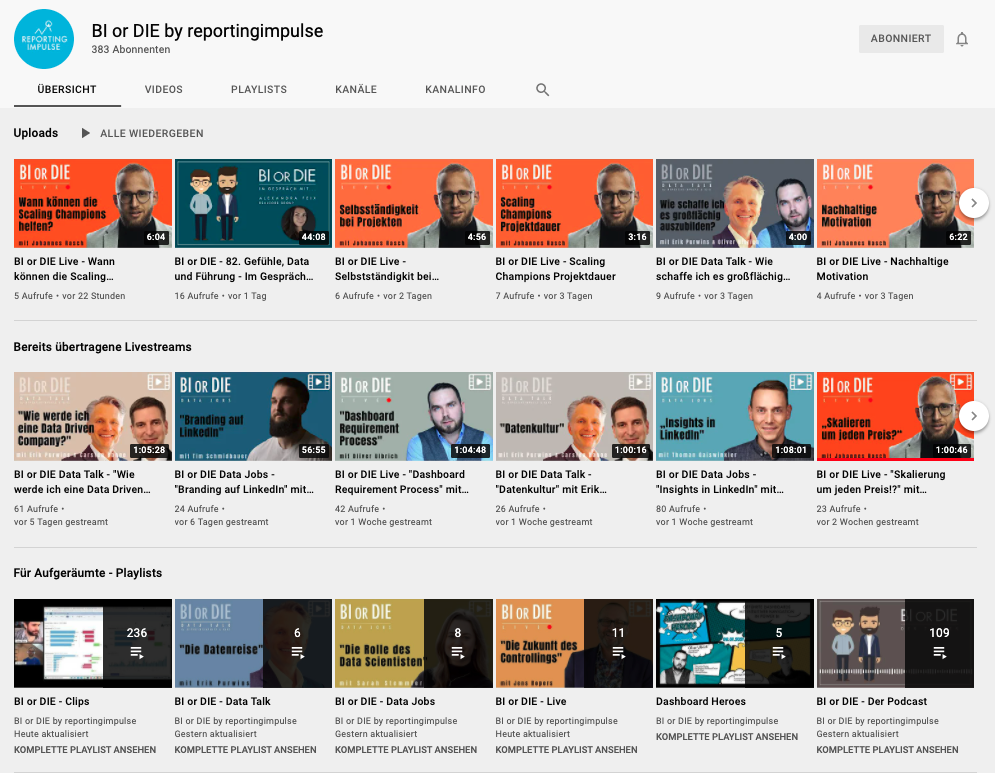Click playlist icon on Dashboard Heroes thumbnail

click(778, 652)
